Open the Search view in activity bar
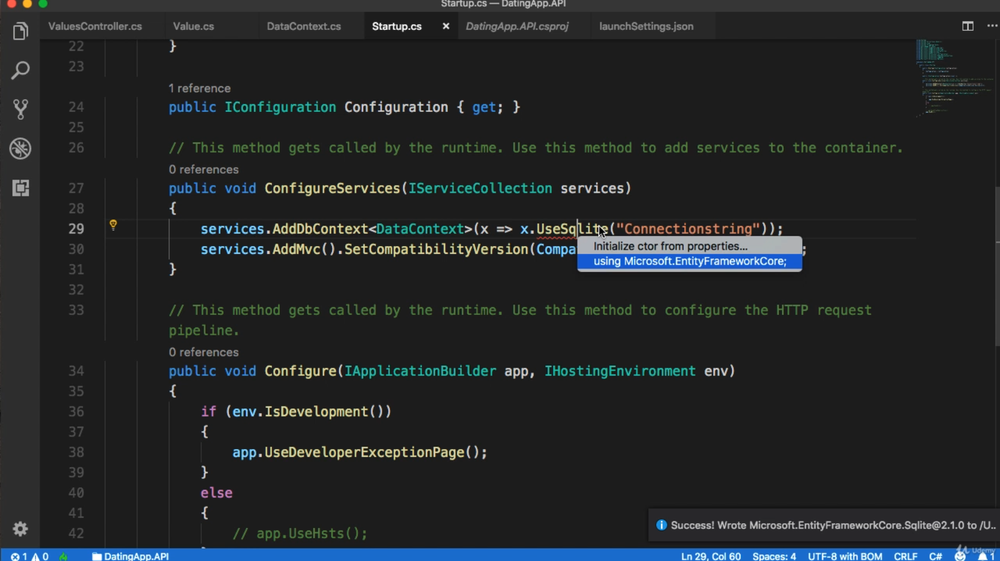The width and height of the screenshot is (1000, 561). pos(20,70)
